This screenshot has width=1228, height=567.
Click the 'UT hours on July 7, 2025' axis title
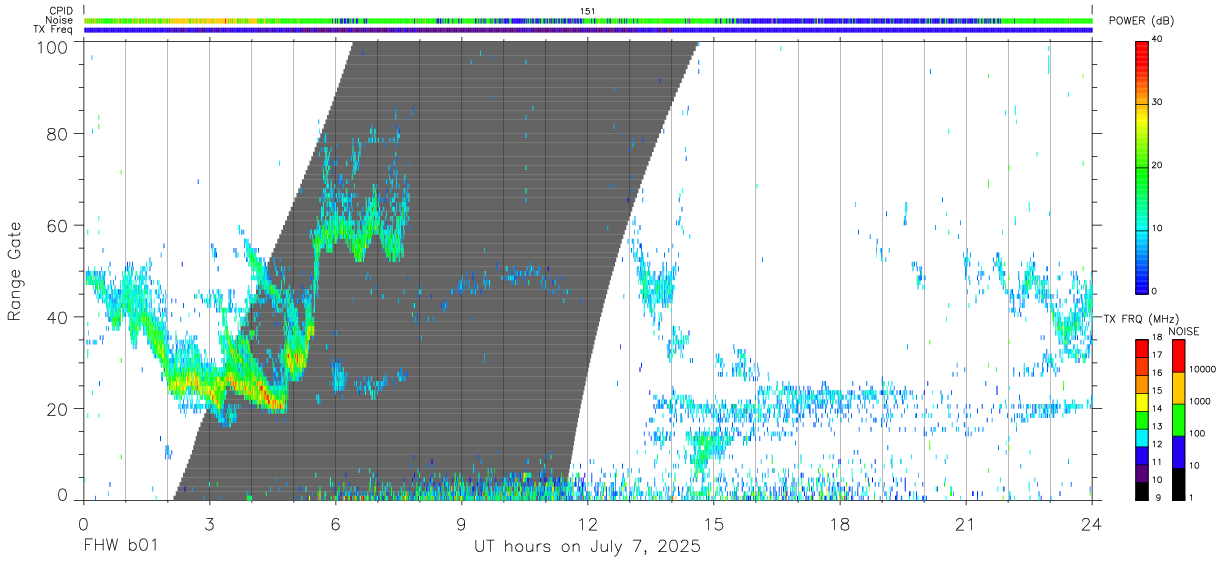coord(587,547)
